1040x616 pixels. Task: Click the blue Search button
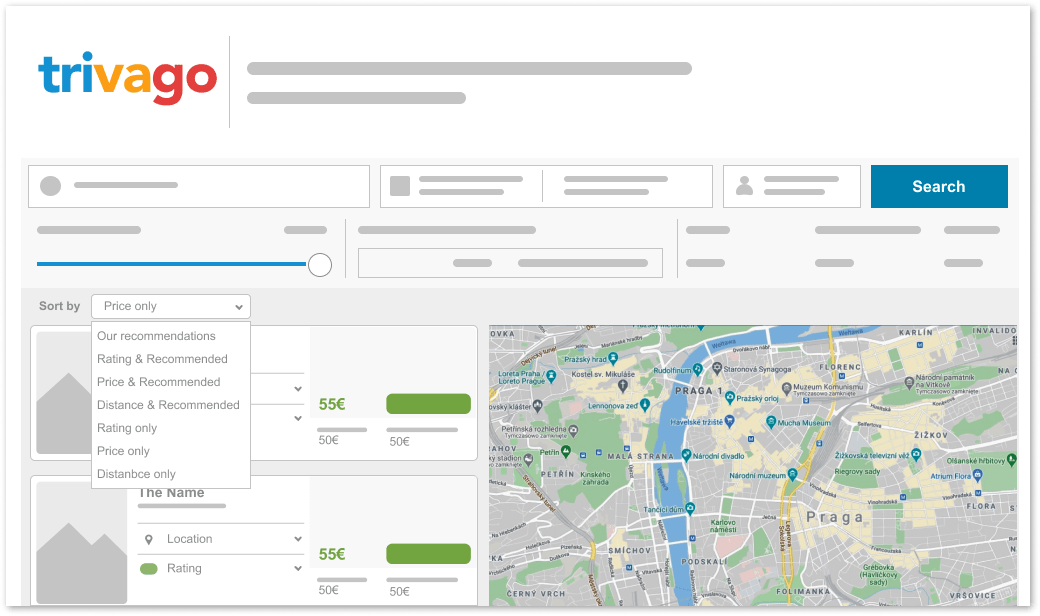point(938,186)
